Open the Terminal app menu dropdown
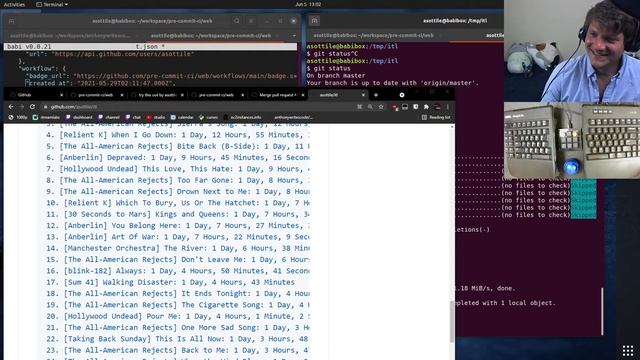640x360 pixels. (x=52, y=4)
